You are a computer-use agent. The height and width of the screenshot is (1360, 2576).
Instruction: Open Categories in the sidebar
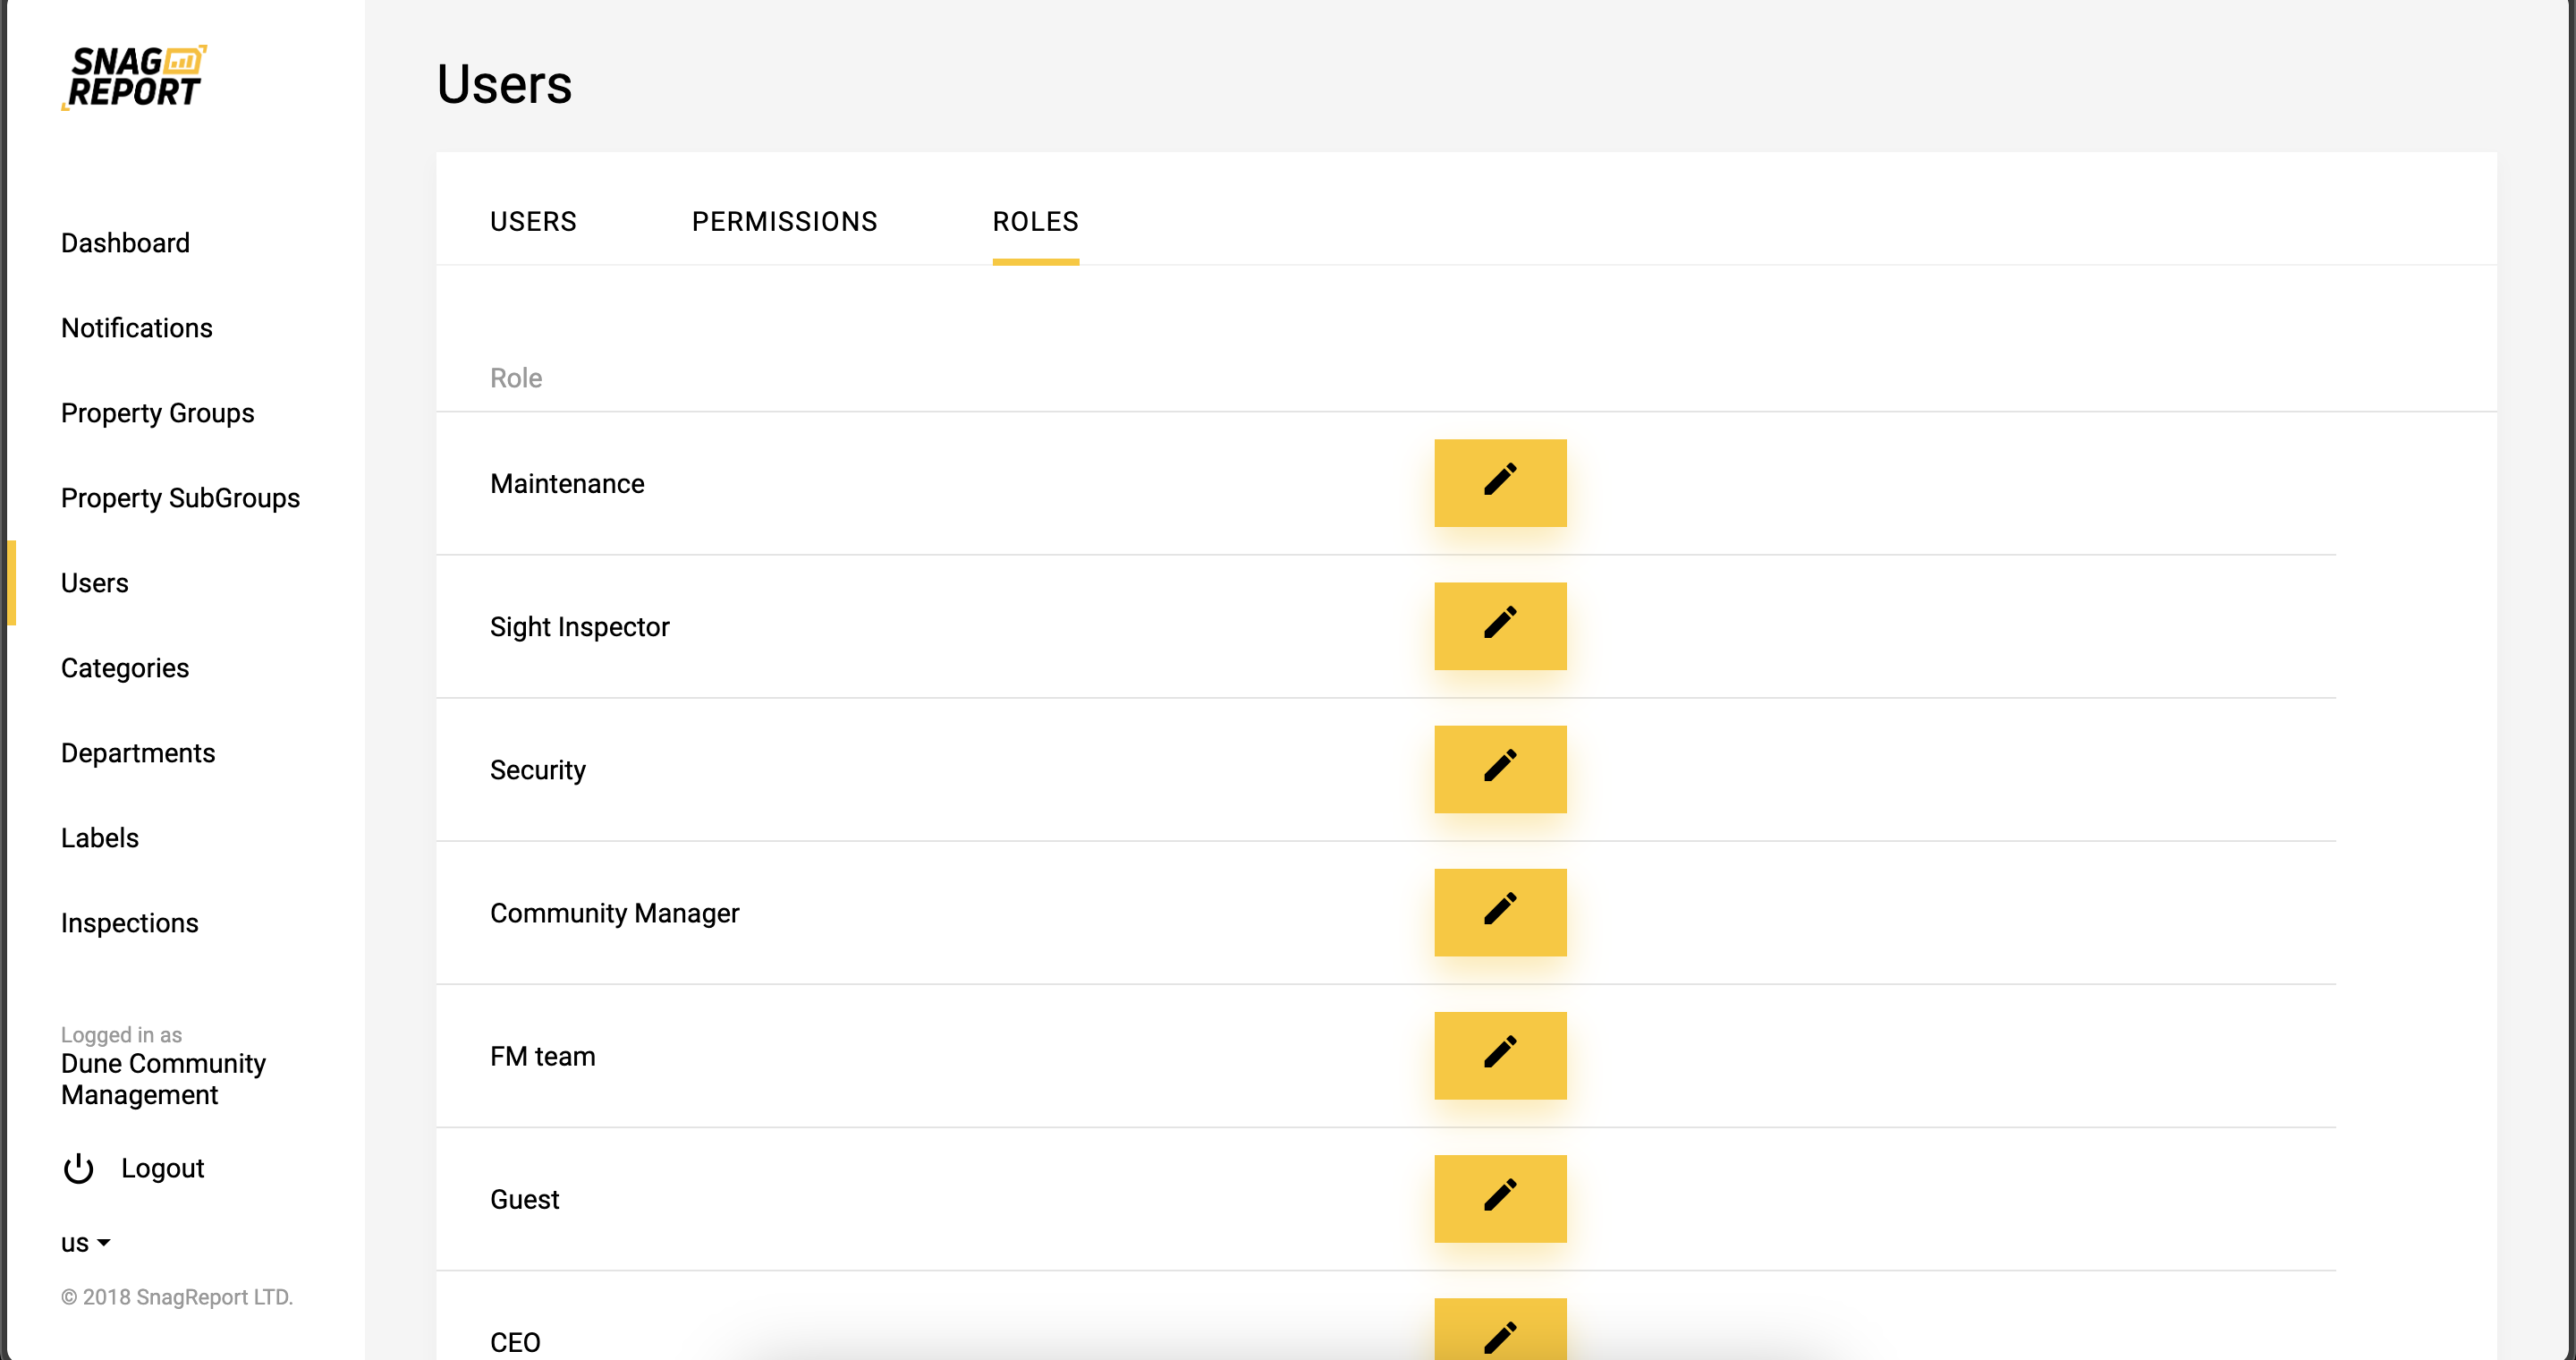(x=125, y=668)
